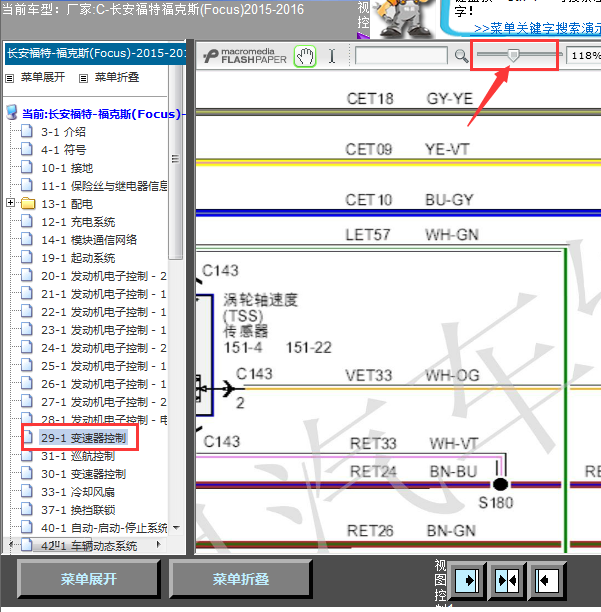Click the computer icon at tree root
Viewport: 601px width, 612px height.
(12, 112)
